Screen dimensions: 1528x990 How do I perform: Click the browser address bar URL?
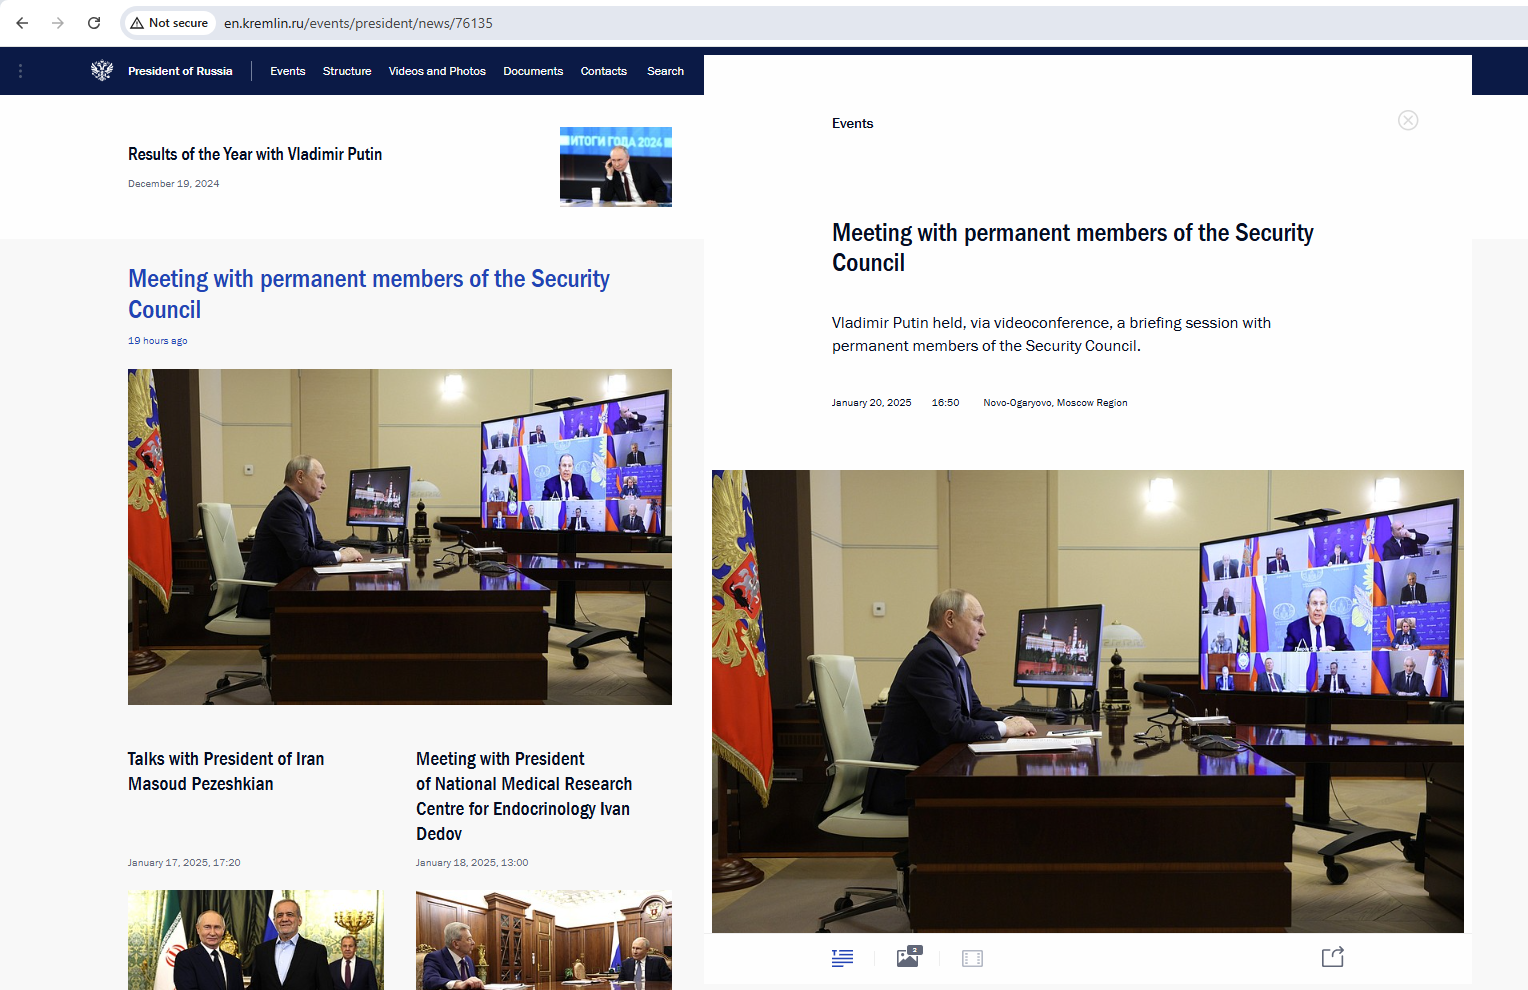click(x=358, y=23)
